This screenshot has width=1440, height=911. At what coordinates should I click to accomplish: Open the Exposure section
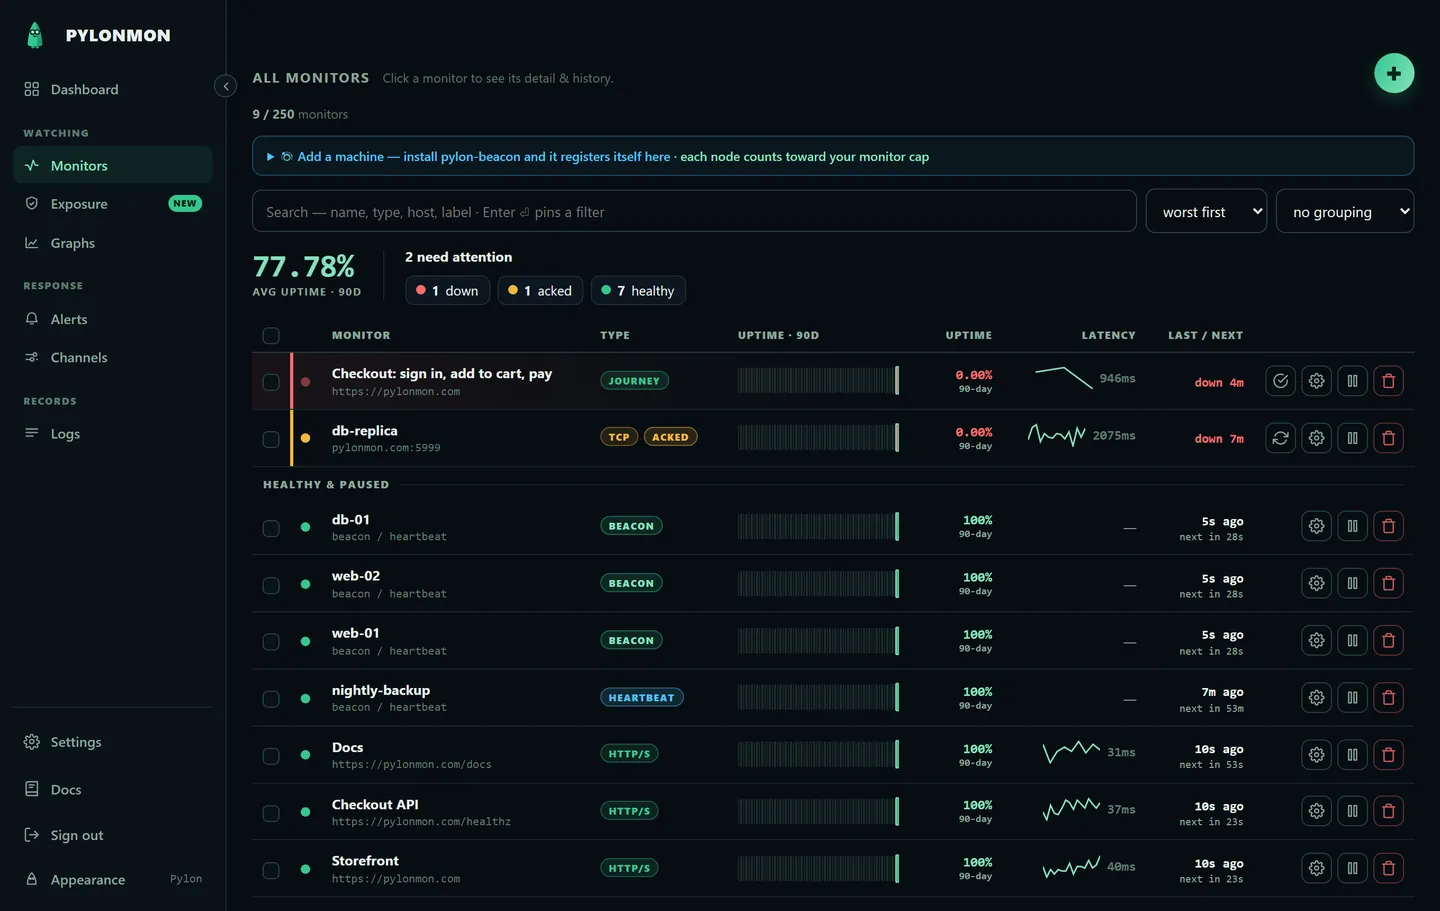(113, 204)
